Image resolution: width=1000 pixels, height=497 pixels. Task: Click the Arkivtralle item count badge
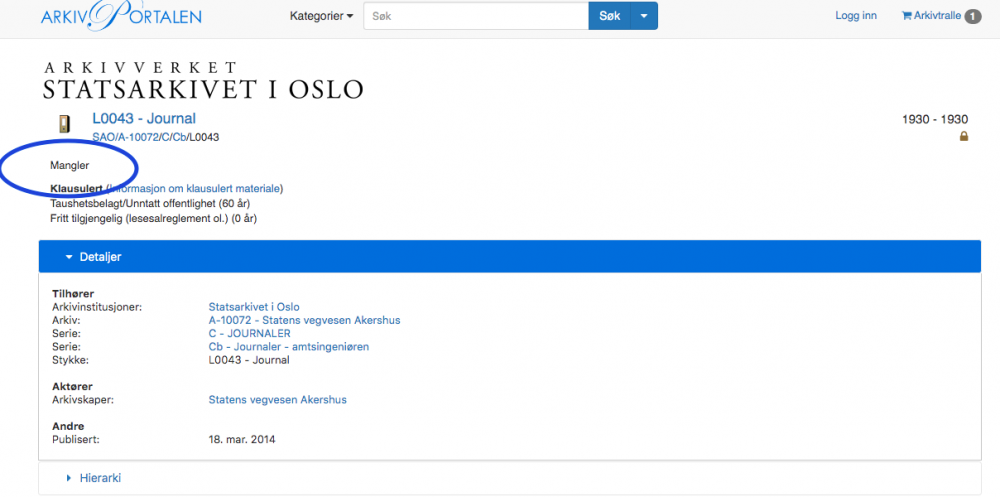click(972, 16)
